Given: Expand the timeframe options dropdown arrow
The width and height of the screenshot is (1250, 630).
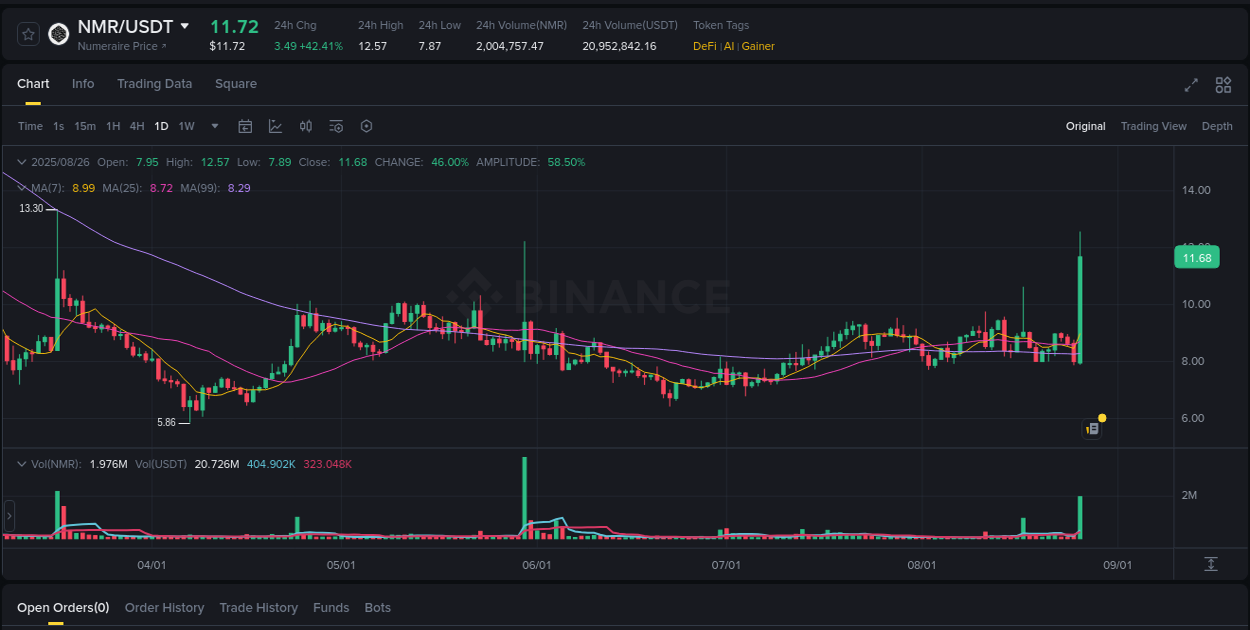Looking at the screenshot, I should coord(214,126).
